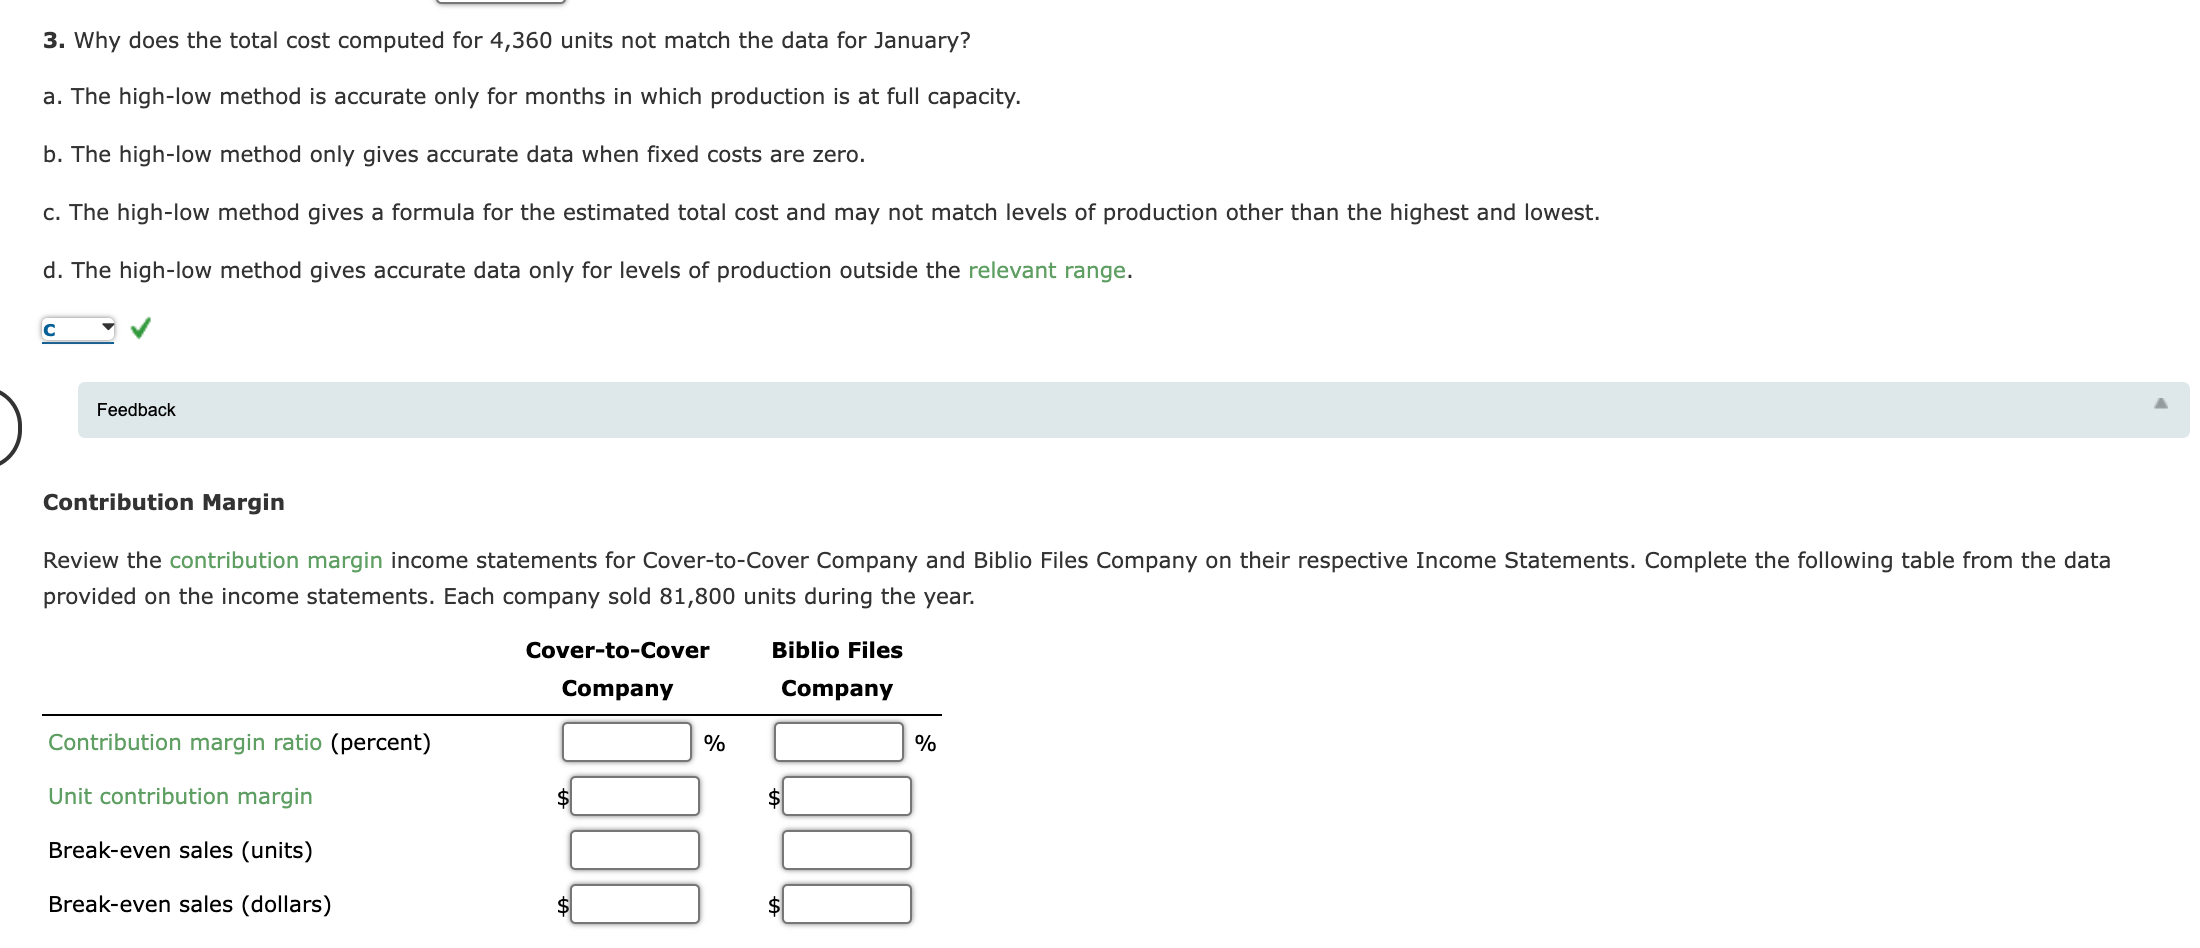The height and width of the screenshot is (948, 2200).
Task: Click the Biblio Files unit contribution margin field
Action: pyautogui.click(x=846, y=796)
